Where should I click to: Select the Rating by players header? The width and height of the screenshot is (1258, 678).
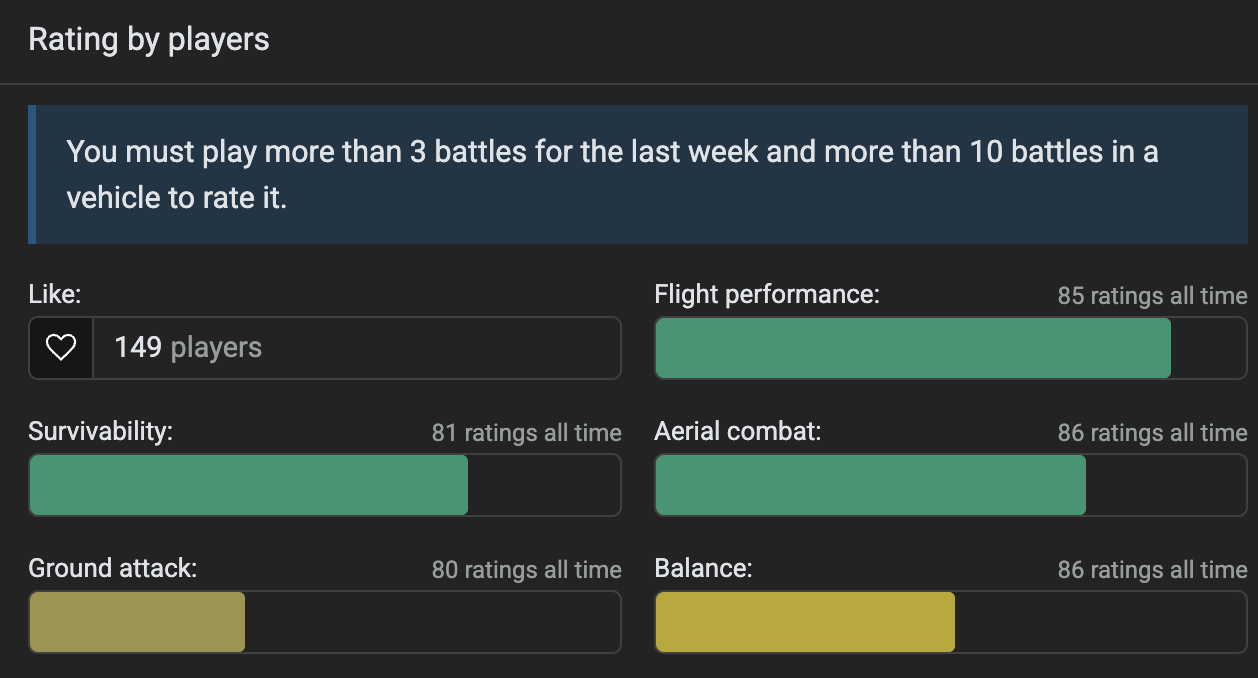[x=149, y=40]
